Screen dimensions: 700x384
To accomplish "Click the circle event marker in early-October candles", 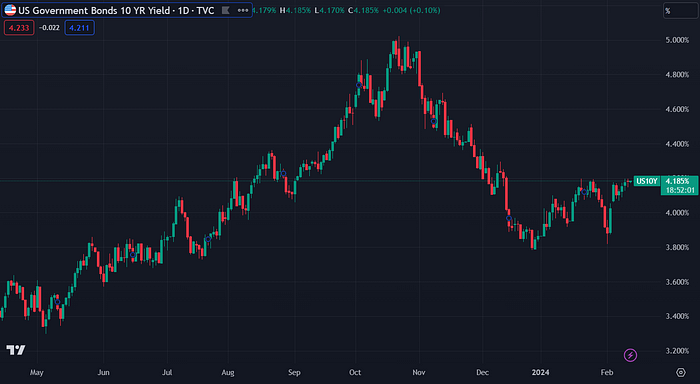I will 358,85.
